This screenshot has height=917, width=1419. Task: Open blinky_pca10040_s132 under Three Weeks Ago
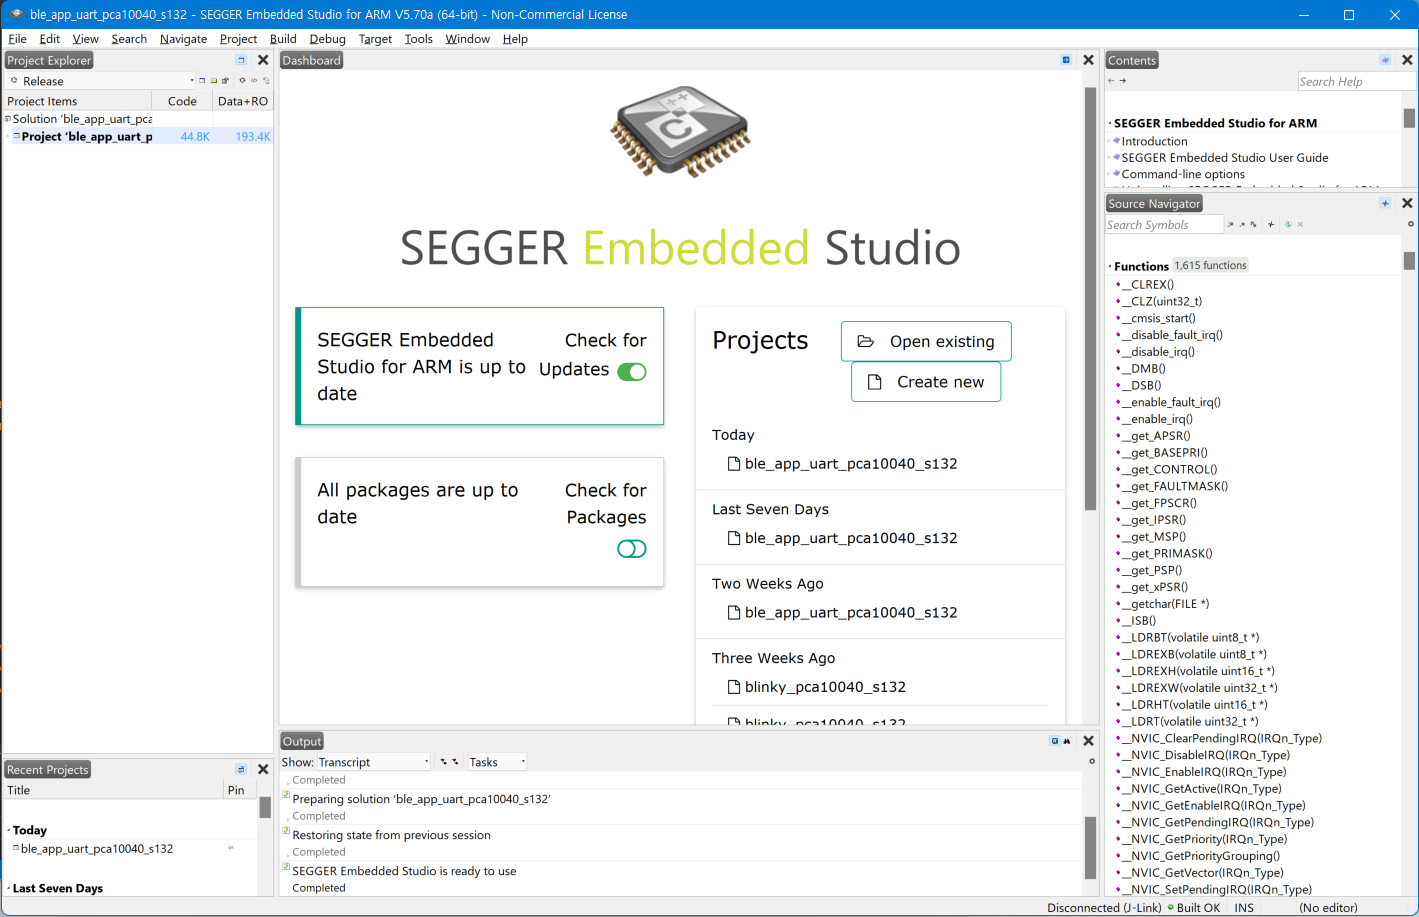[816, 687]
